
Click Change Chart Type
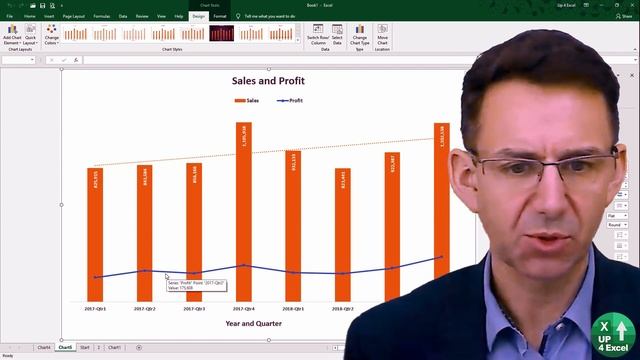click(x=360, y=35)
